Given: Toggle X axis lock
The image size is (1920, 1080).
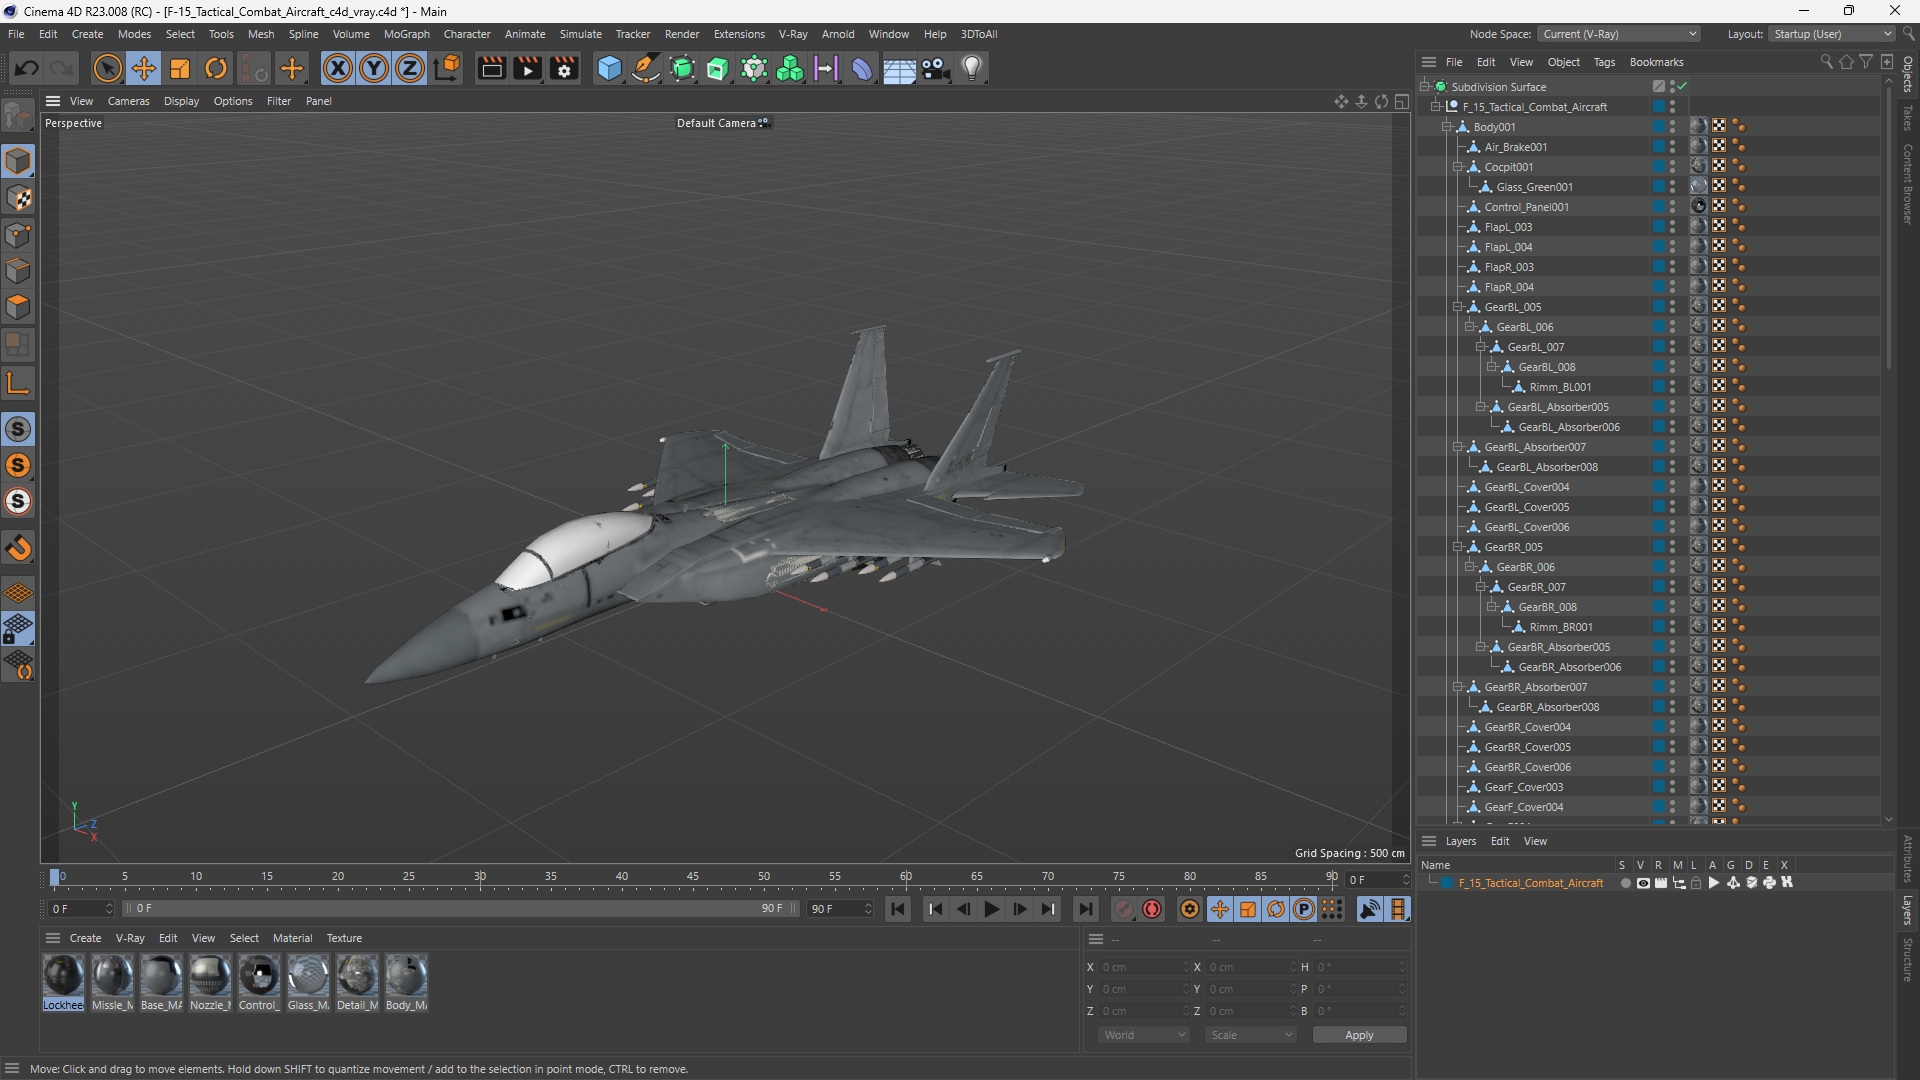Looking at the screenshot, I should pos(338,68).
